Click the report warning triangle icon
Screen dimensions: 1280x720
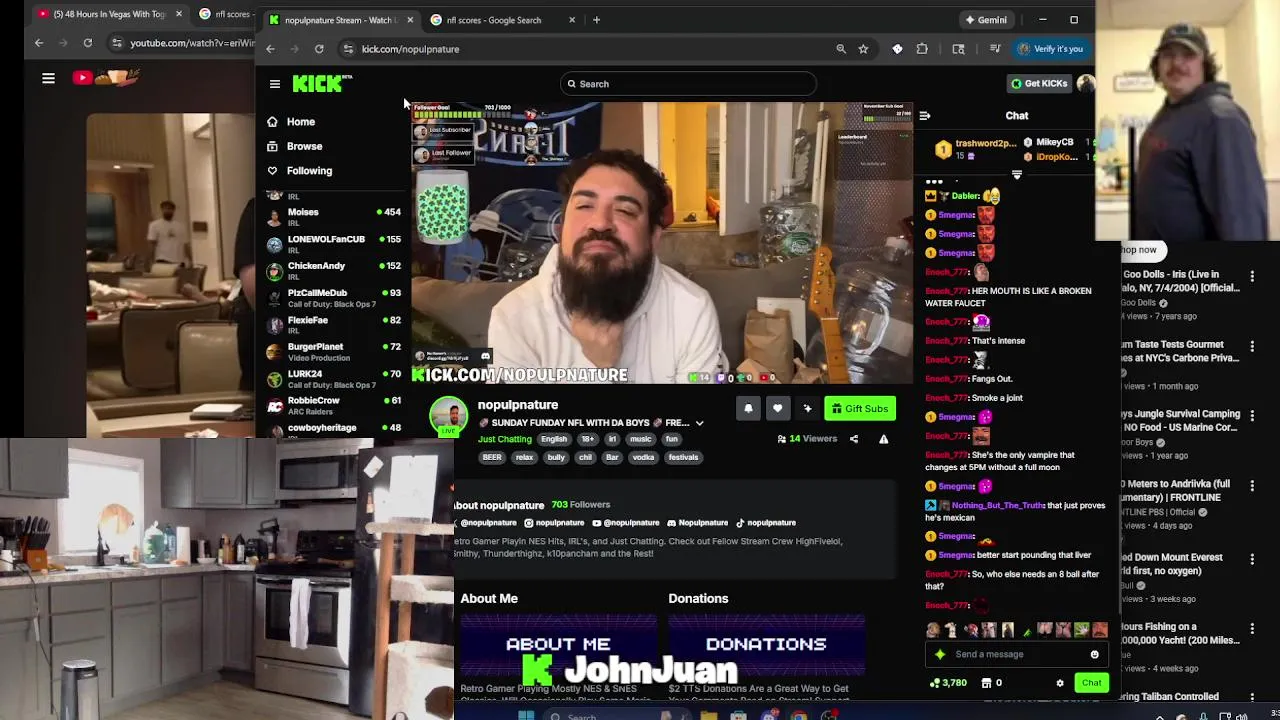(883, 439)
